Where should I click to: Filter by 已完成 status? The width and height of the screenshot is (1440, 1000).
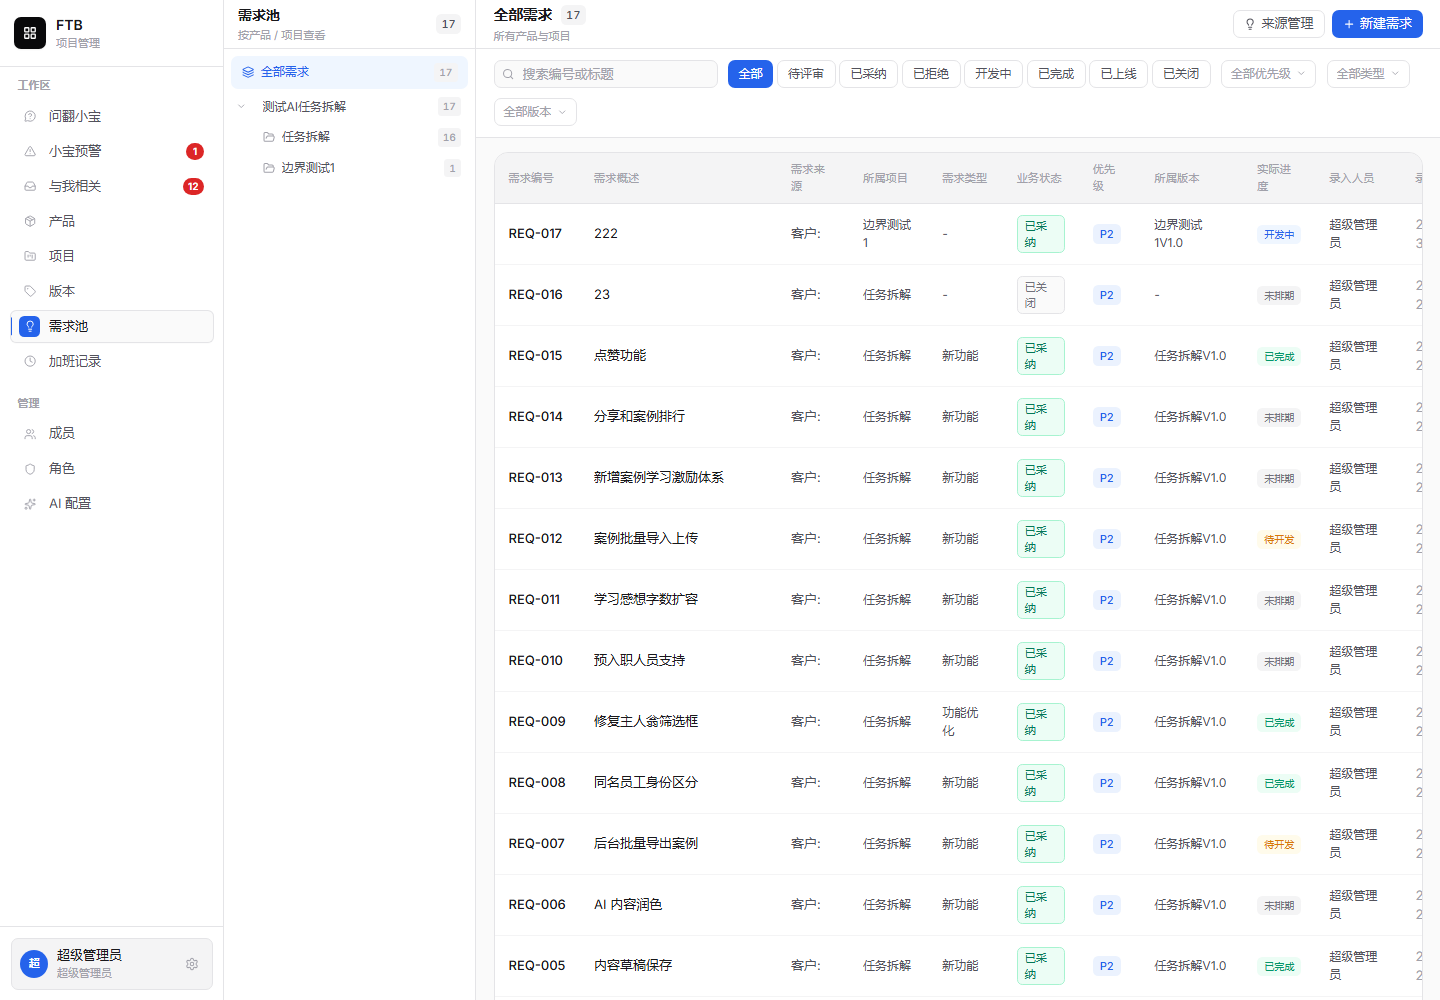coord(1056,74)
